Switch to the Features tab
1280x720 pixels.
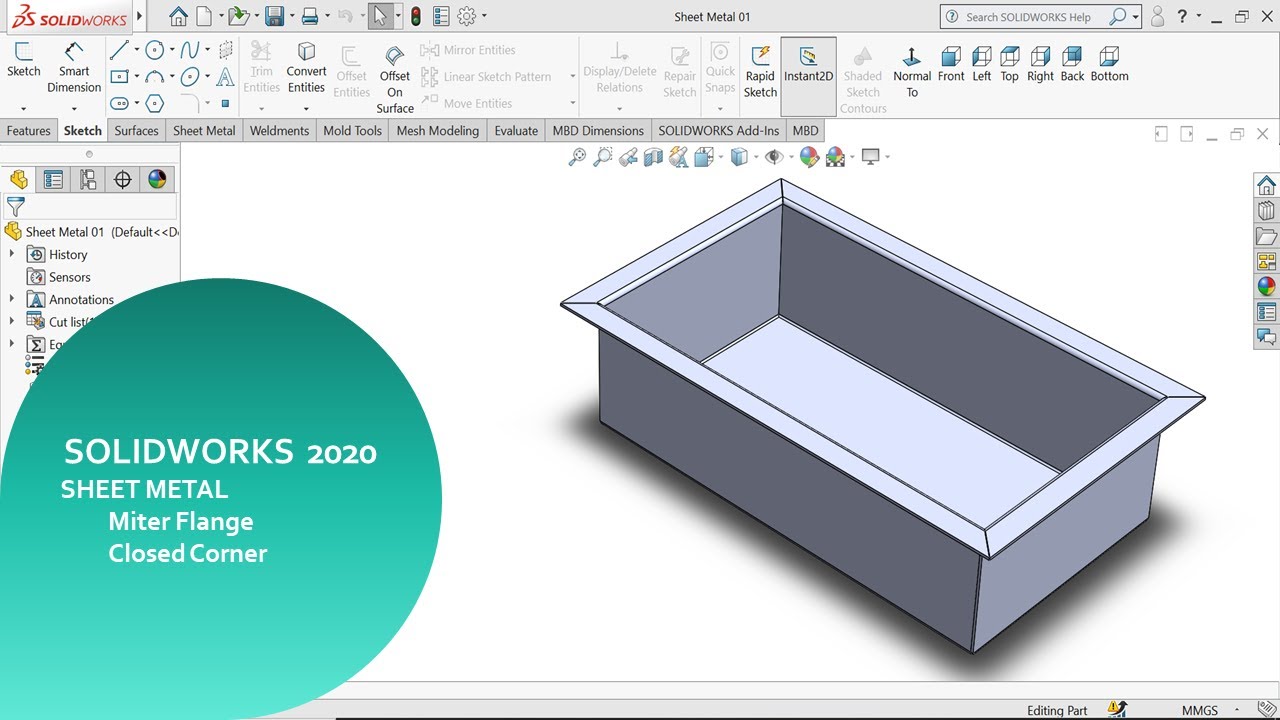click(x=28, y=130)
